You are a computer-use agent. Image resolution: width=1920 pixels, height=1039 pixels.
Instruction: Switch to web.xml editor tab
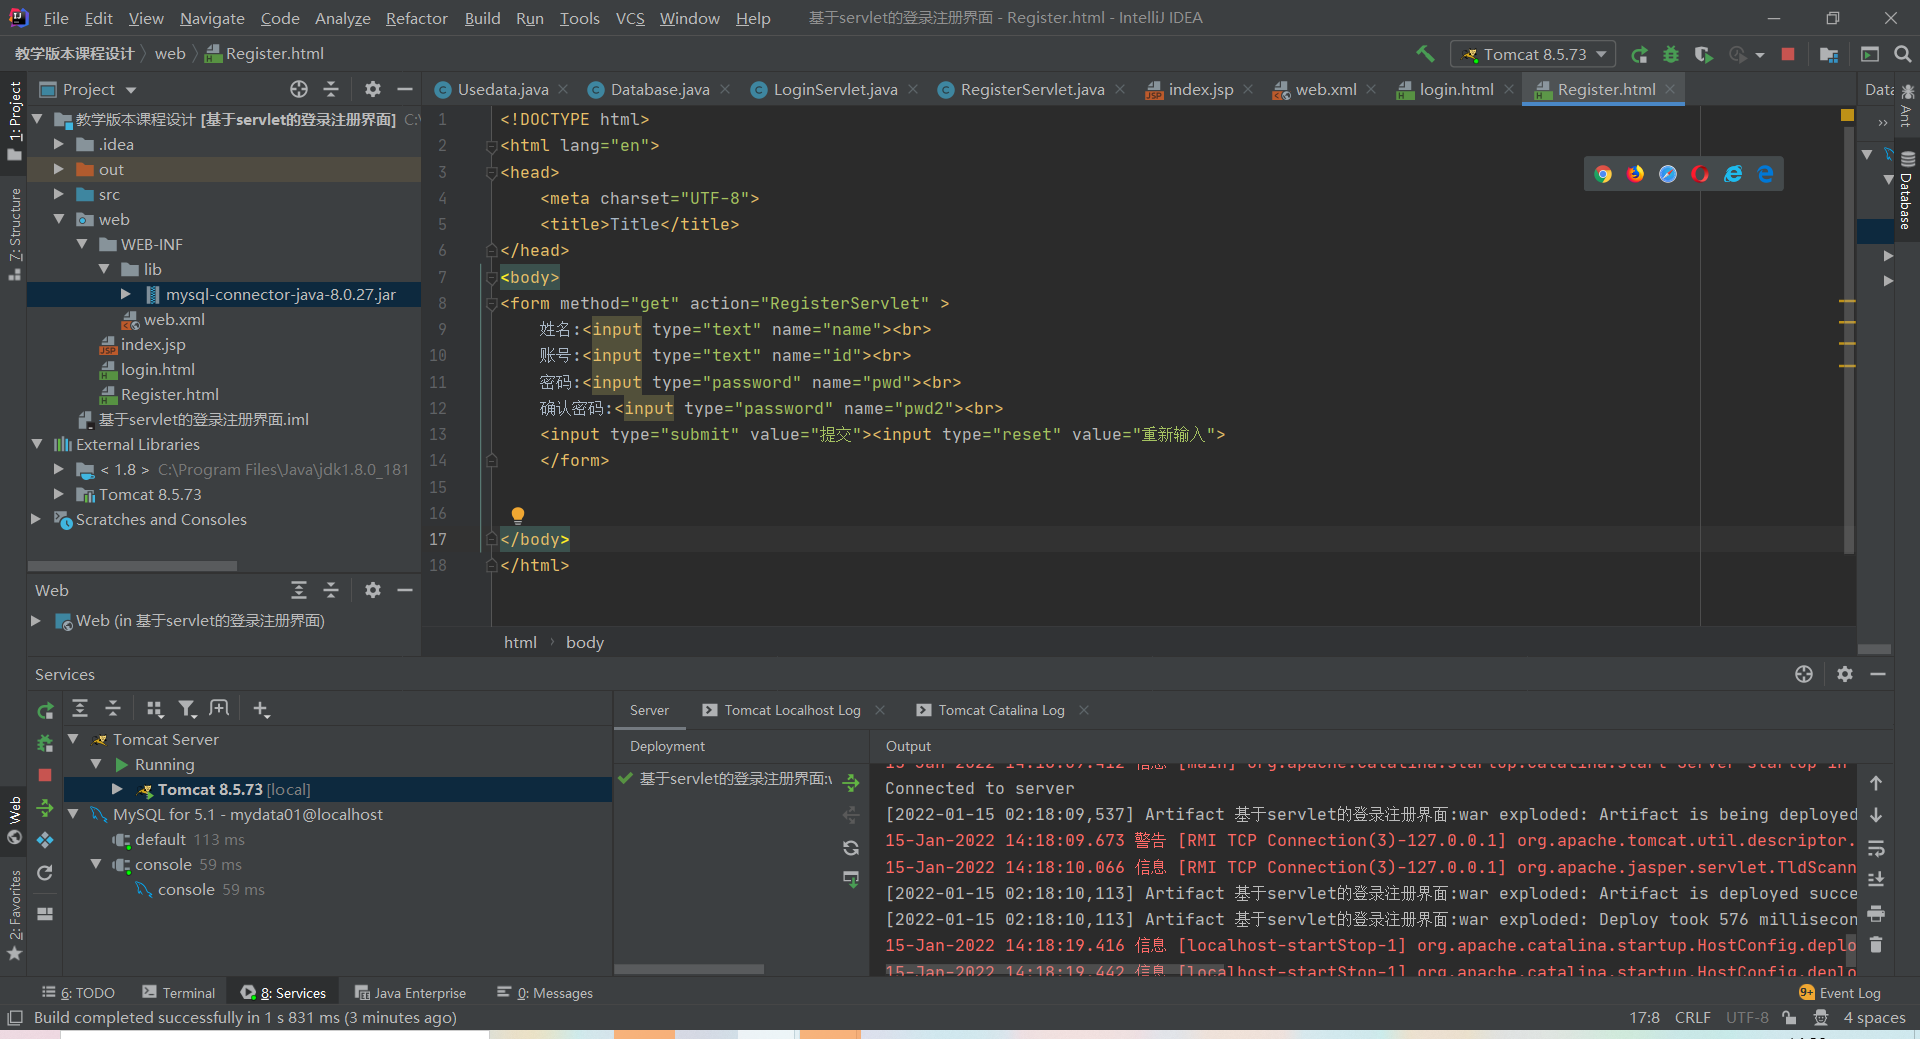1326,89
